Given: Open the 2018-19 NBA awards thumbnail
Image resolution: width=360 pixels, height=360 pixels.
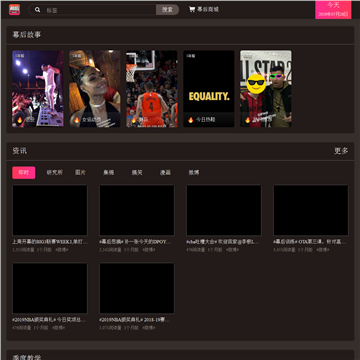Looking at the screenshot, I should 137,288.
